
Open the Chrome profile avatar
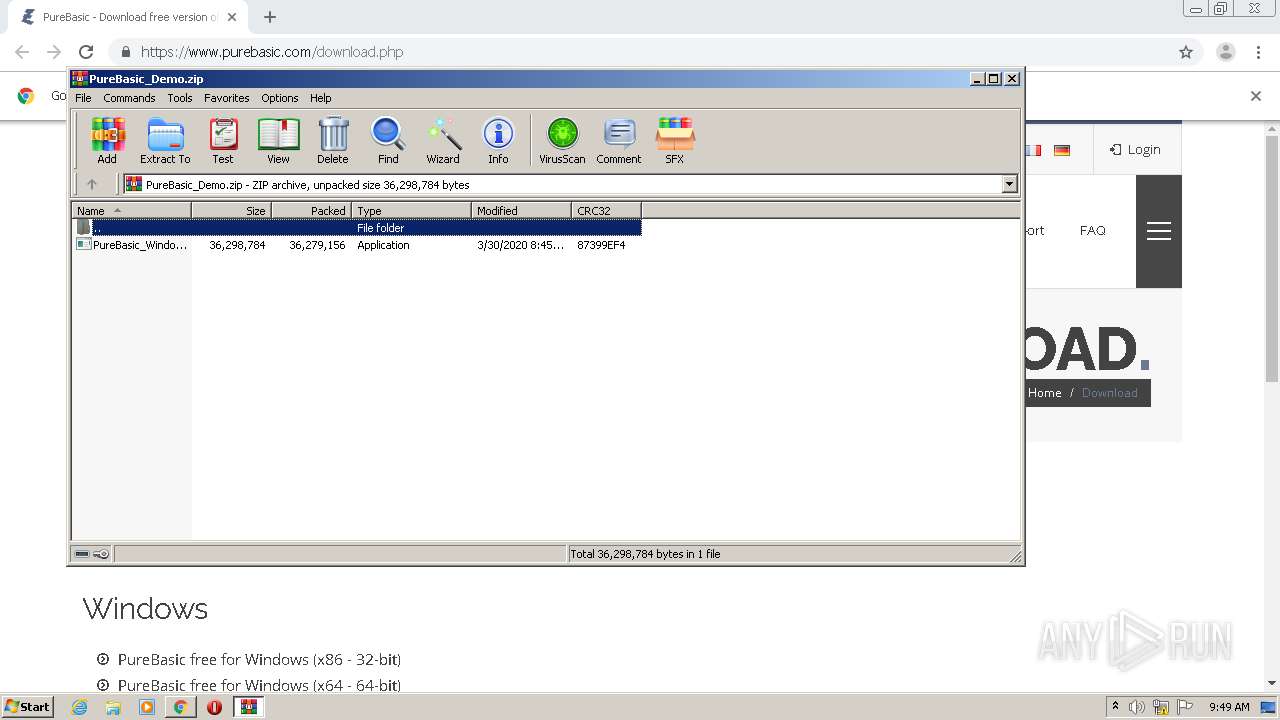(x=1226, y=52)
